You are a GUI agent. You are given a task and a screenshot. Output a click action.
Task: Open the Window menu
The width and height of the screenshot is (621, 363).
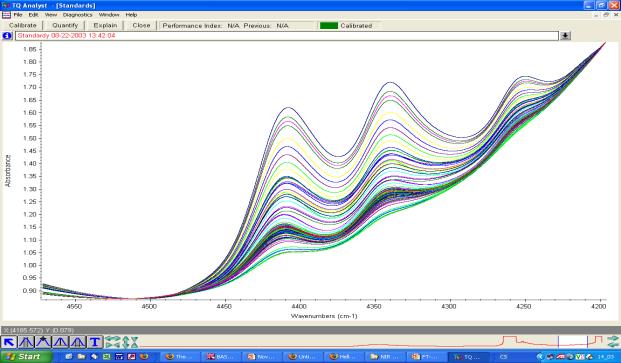109,15
